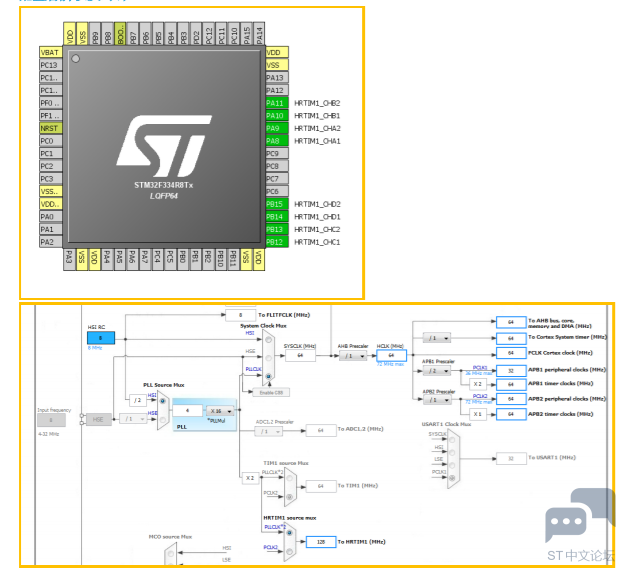Select the green PB14 pin
The width and height of the screenshot is (624, 571).
point(277,217)
